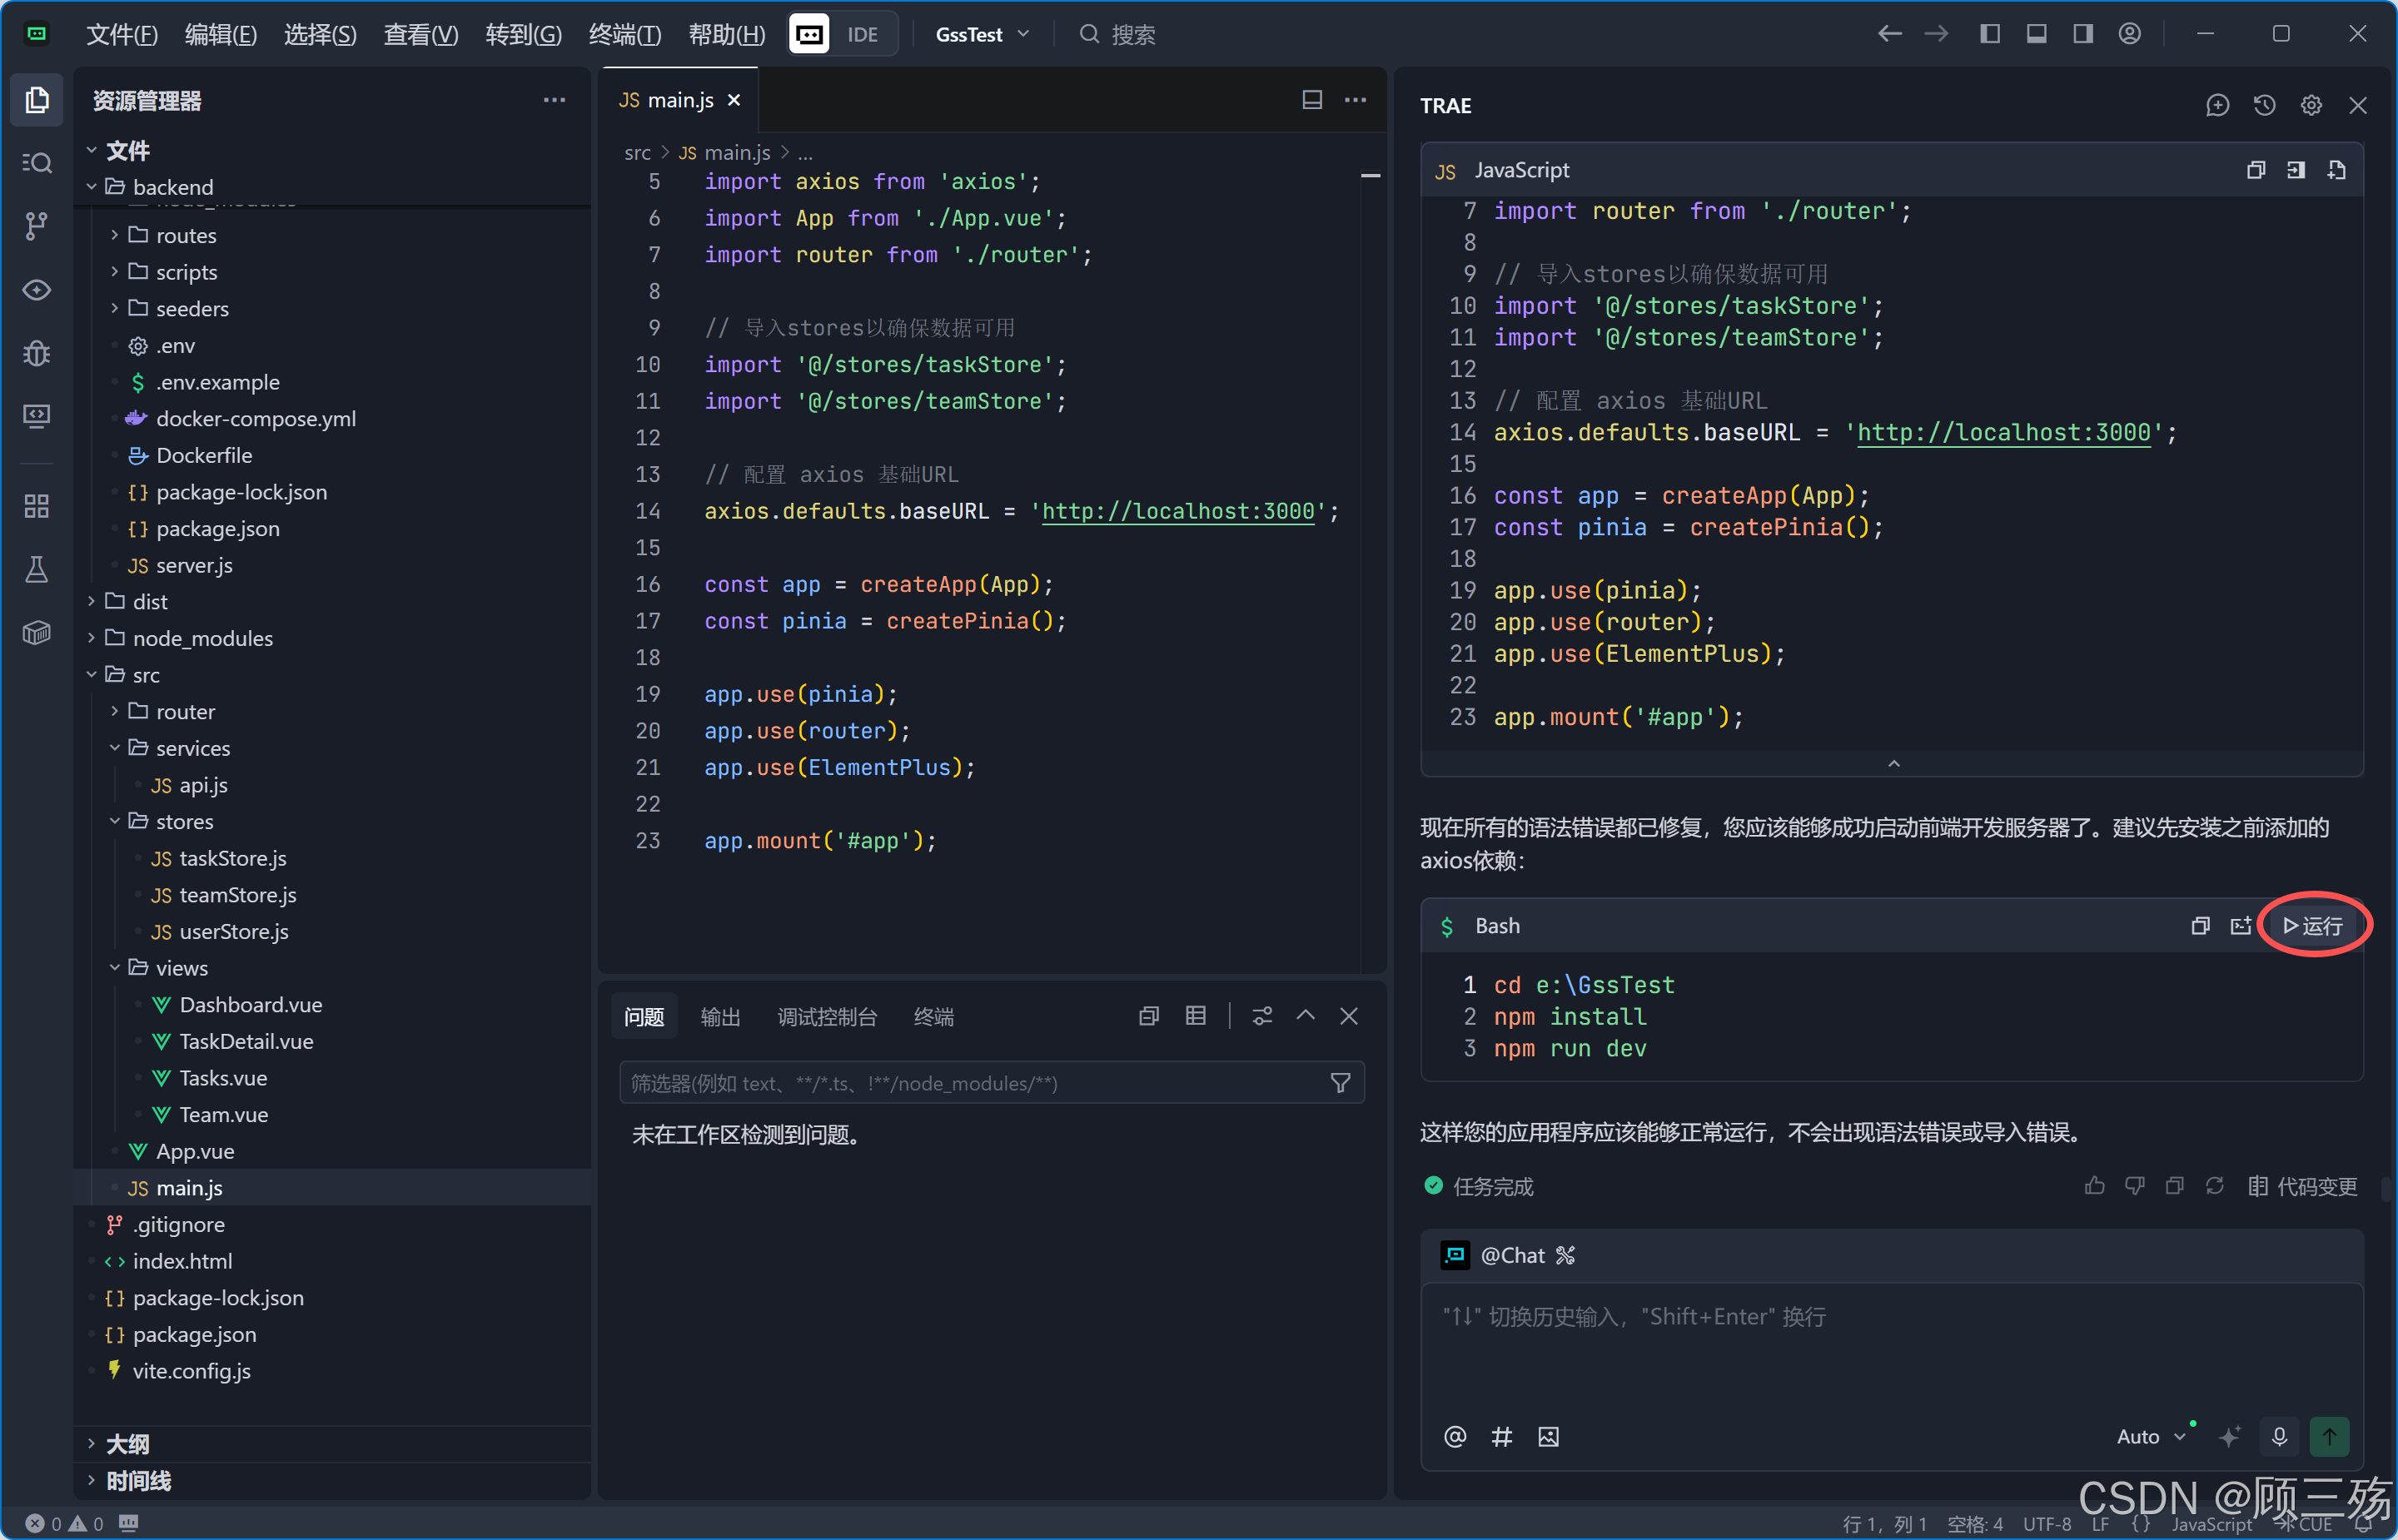Toggle the bottom panel layout button
This screenshot has width=2398, height=1540.
pyautogui.click(x=2036, y=34)
